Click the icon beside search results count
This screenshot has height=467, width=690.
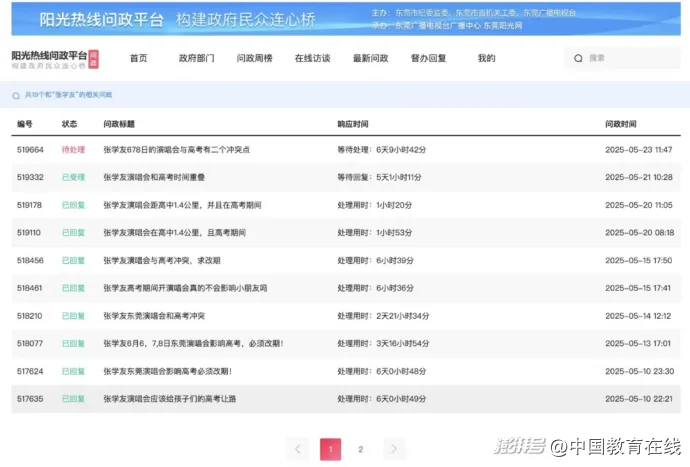pos(16,96)
